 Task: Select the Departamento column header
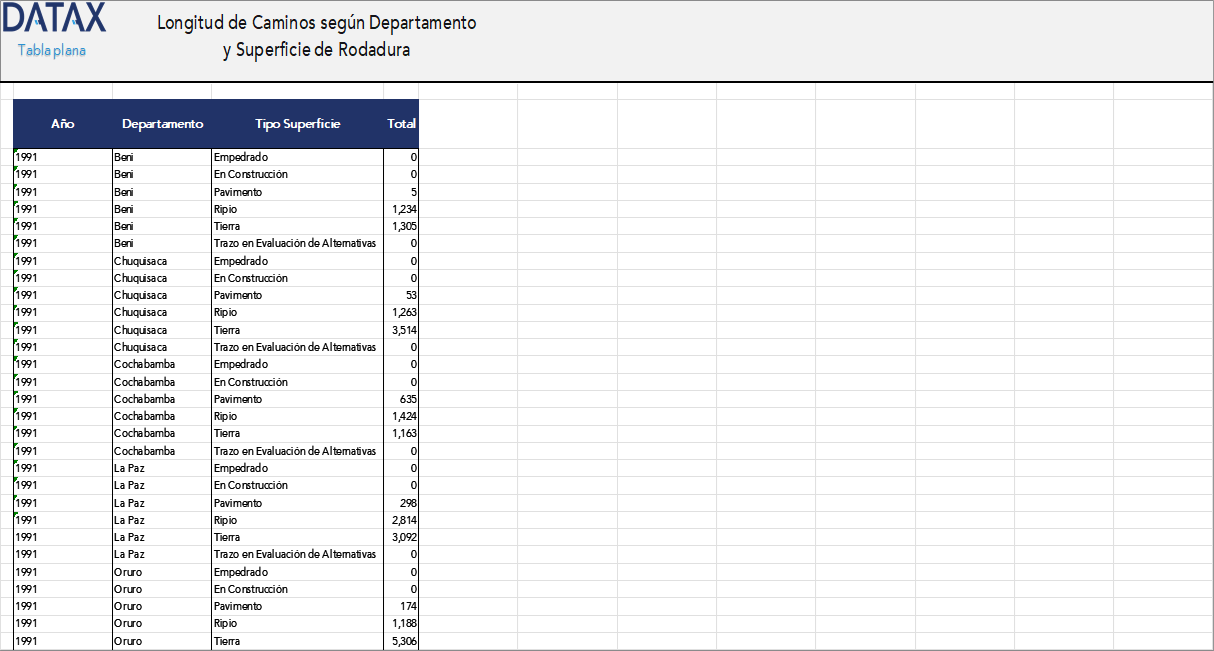162,124
